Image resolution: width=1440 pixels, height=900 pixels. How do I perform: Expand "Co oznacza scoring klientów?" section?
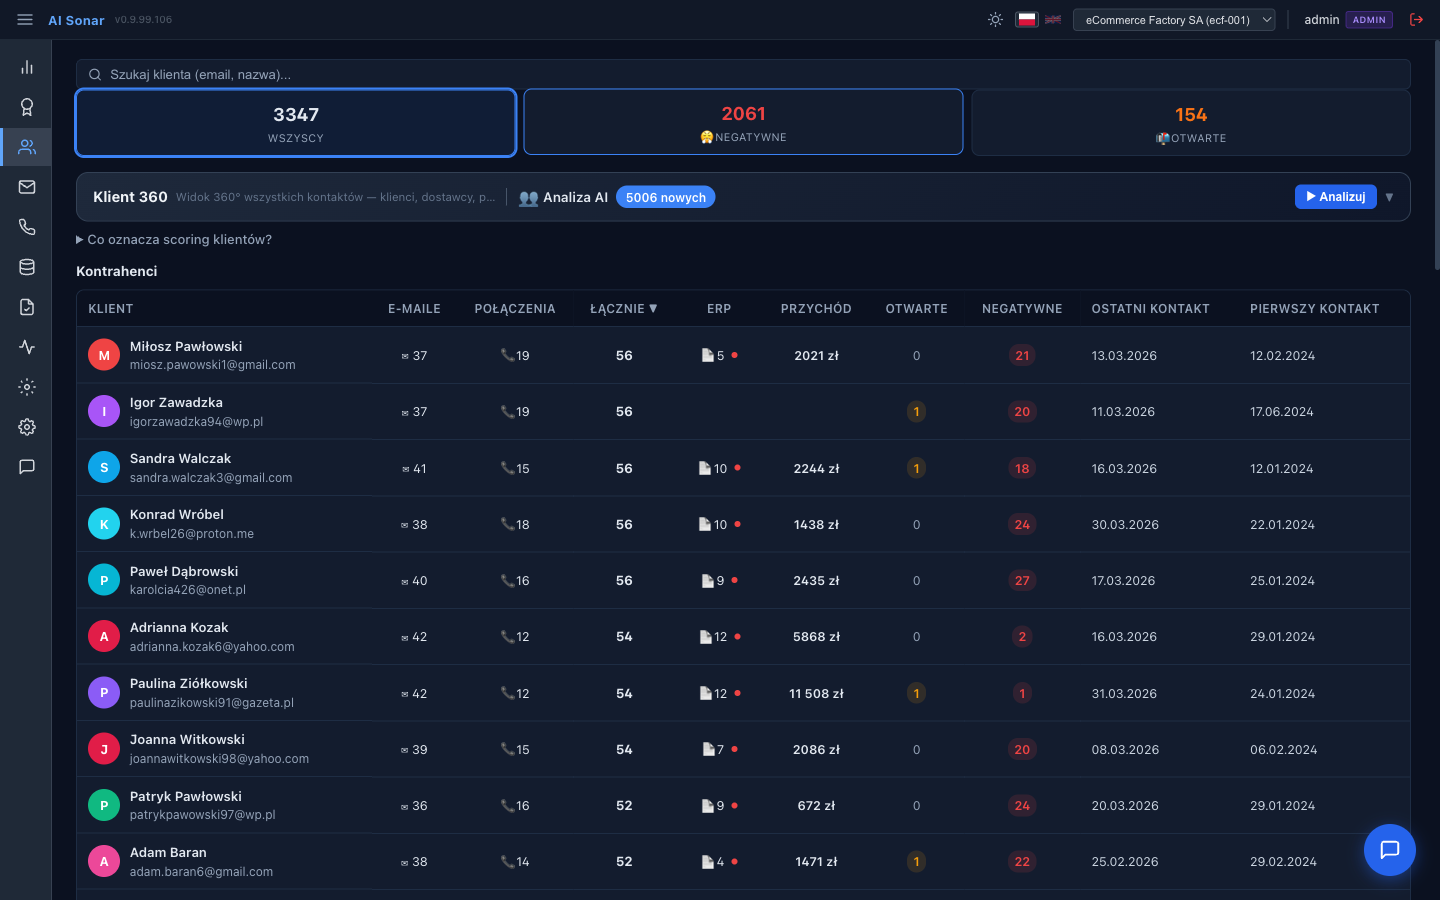point(174,240)
